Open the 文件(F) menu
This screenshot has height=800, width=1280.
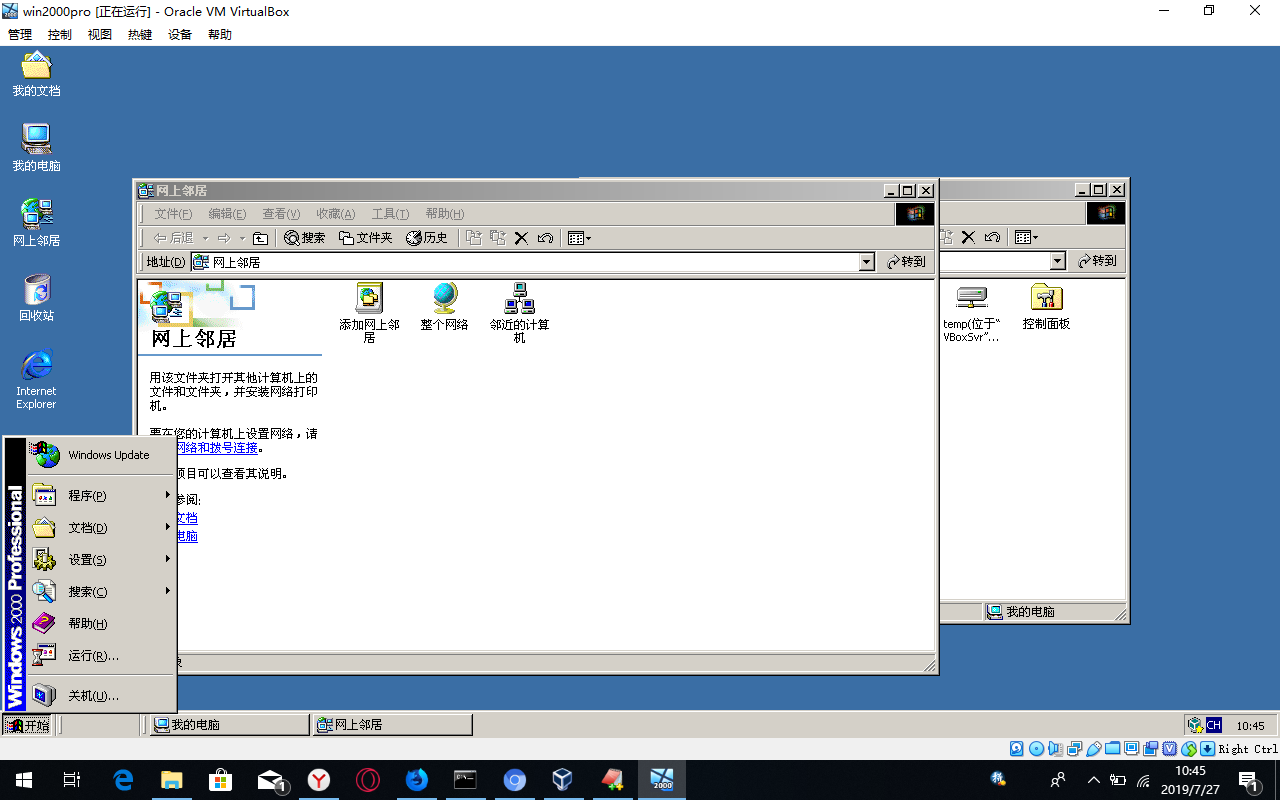click(x=173, y=214)
